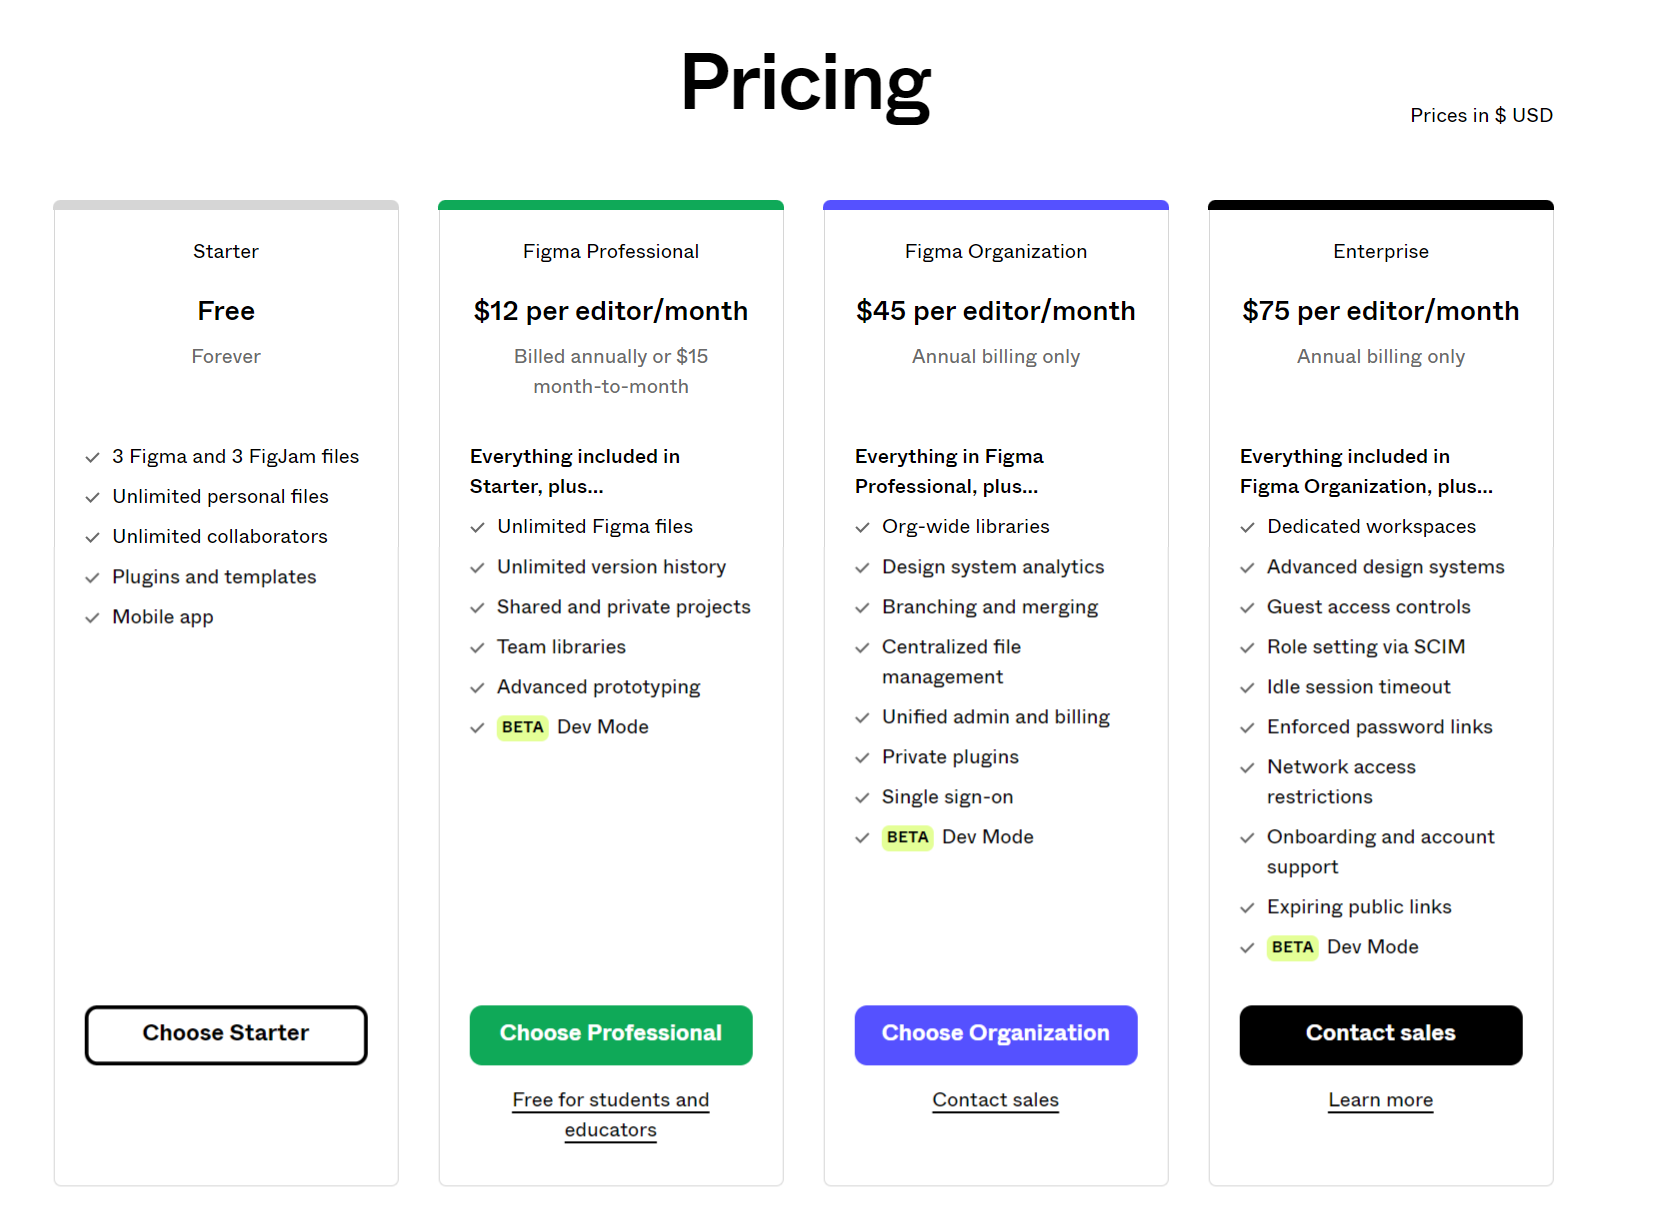
Task: Click checkmark beside Unlimited Figma files
Action: click(x=477, y=528)
